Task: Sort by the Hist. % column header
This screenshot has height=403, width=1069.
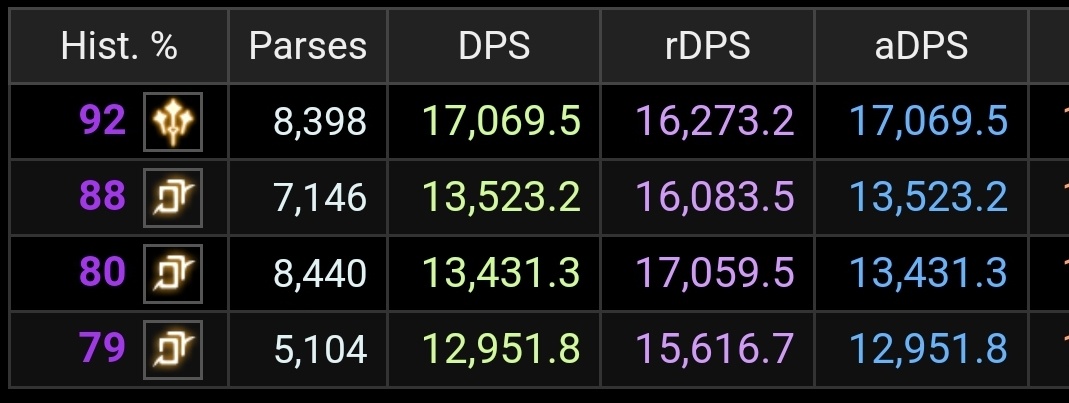Action: click(119, 46)
